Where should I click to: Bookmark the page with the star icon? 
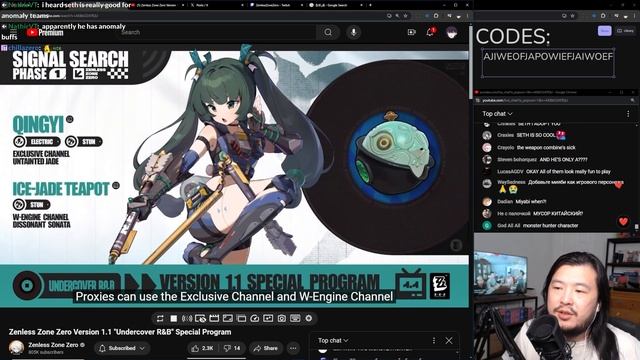(405, 16)
